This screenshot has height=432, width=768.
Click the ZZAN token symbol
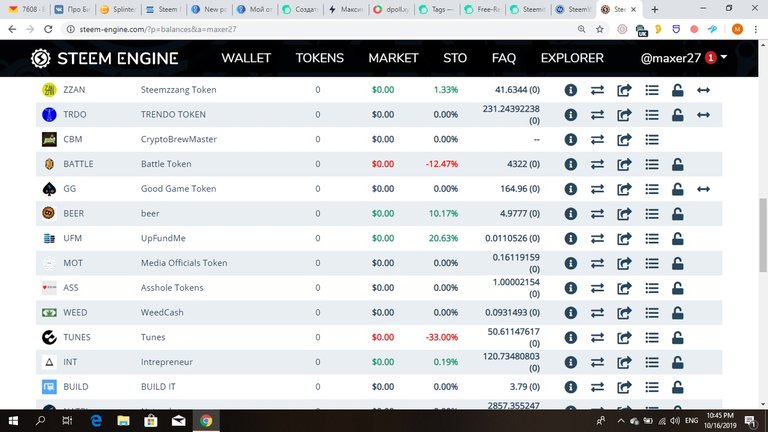[74, 90]
